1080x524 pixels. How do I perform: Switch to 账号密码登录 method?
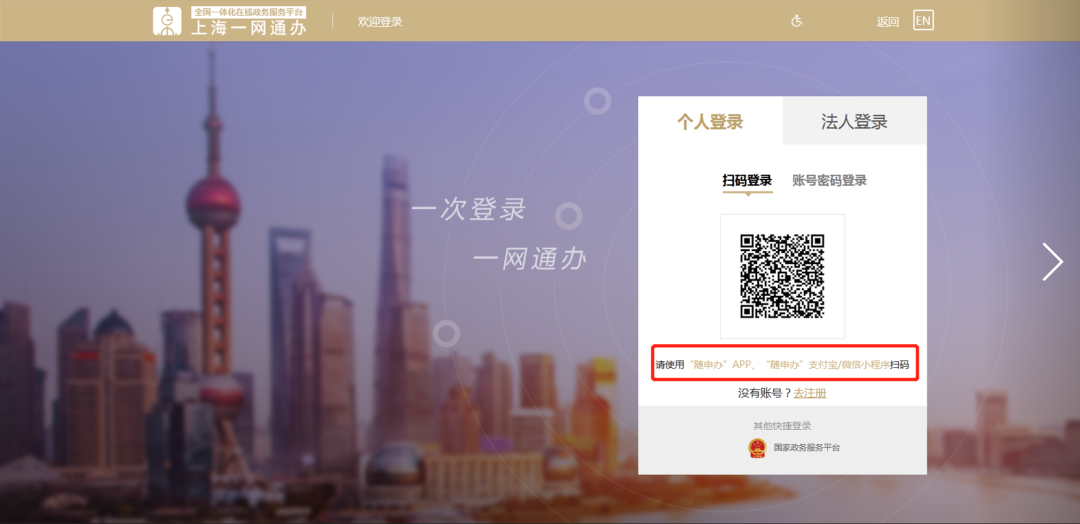(829, 181)
